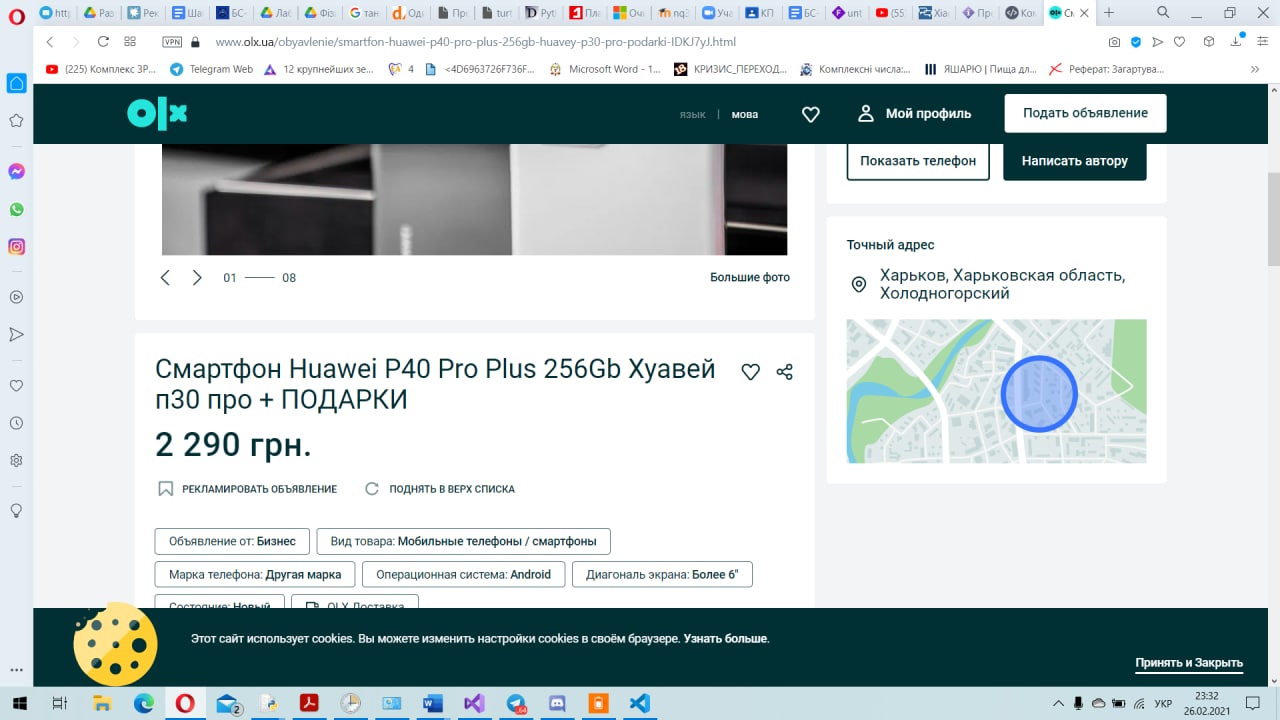Reload the page

coord(103,42)
